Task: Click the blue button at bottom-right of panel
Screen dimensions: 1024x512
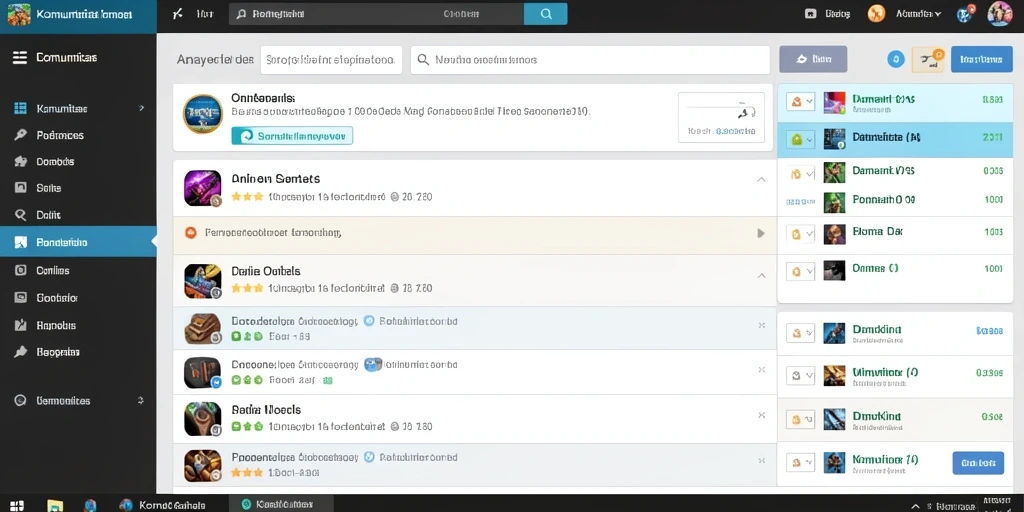Action: pos(978,462)
